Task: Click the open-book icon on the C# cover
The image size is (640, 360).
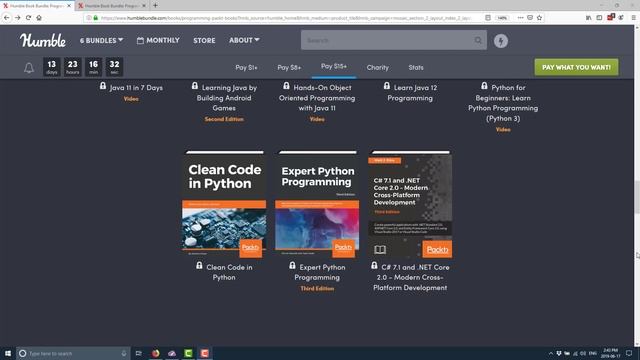Action: pos(380,249)
